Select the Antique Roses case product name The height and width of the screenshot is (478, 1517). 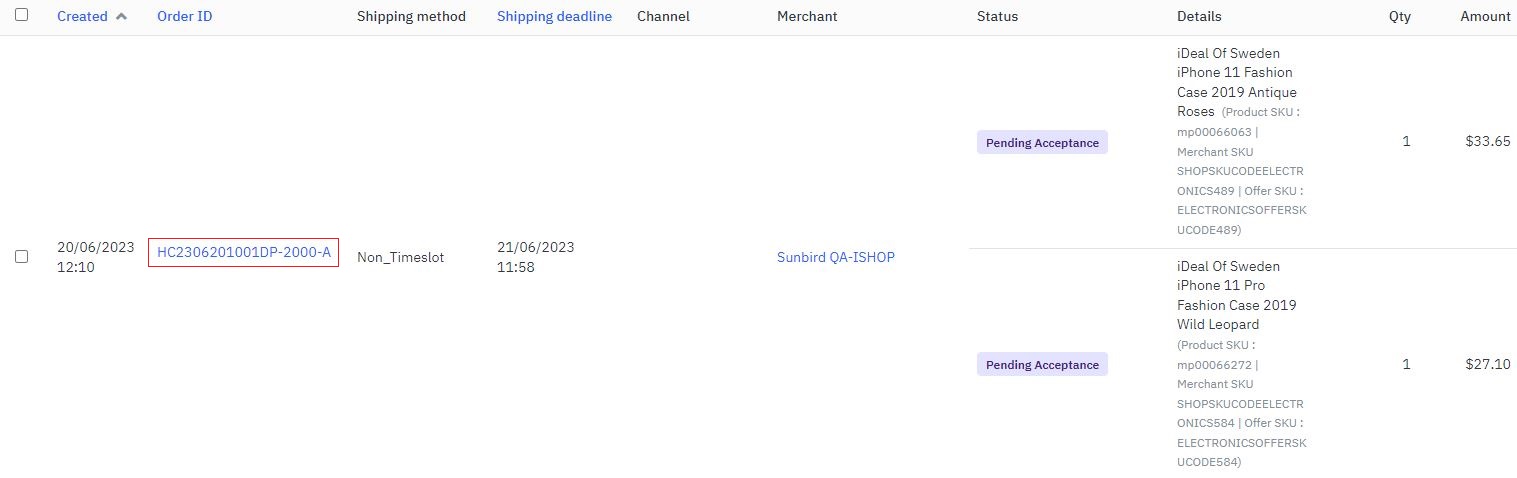click(x=1236, y=82)
